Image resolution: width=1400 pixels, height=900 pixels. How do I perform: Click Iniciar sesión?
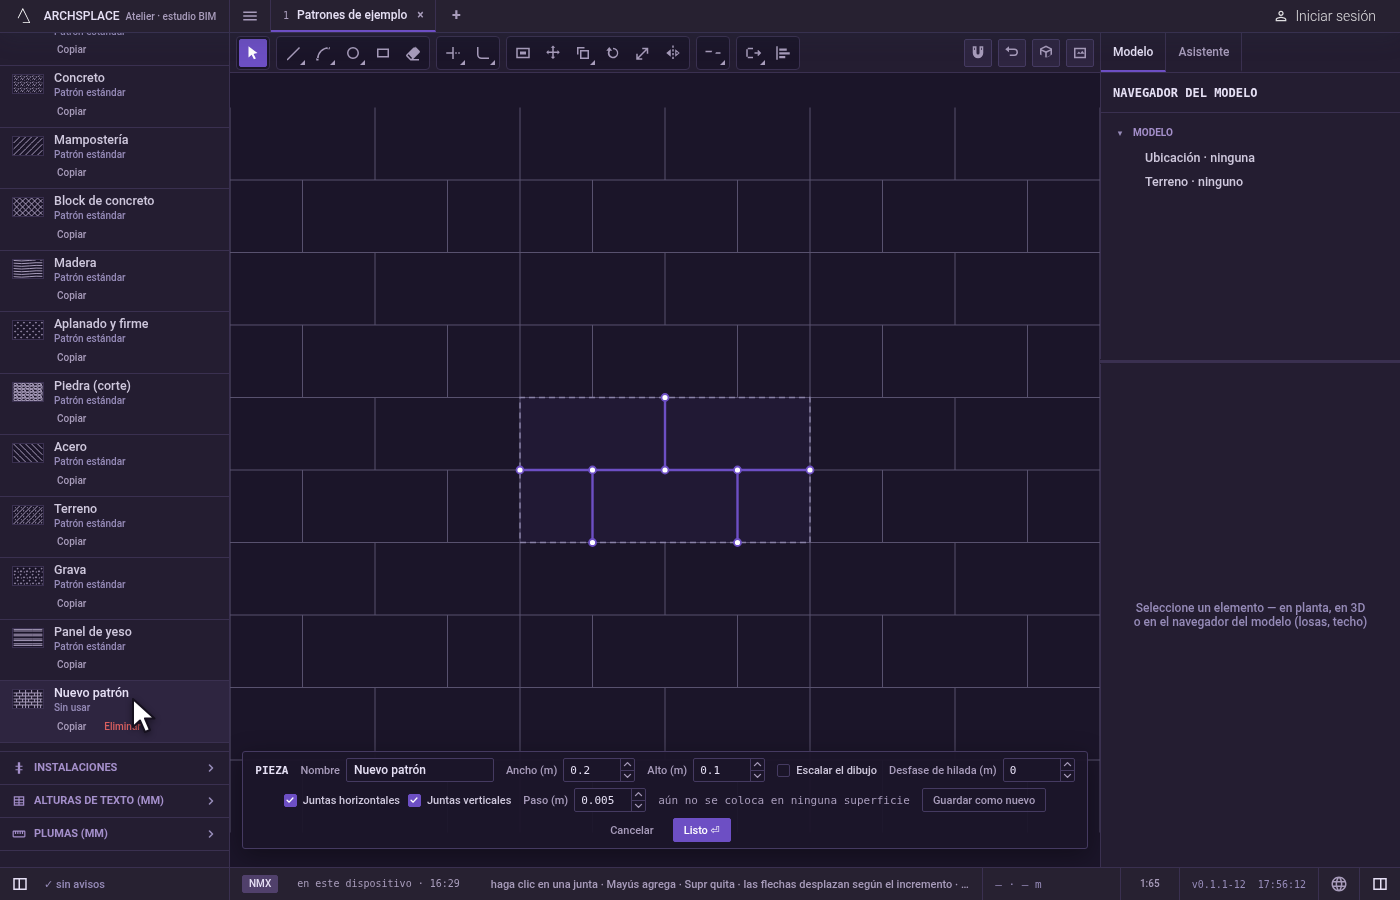click(1325, 16)
